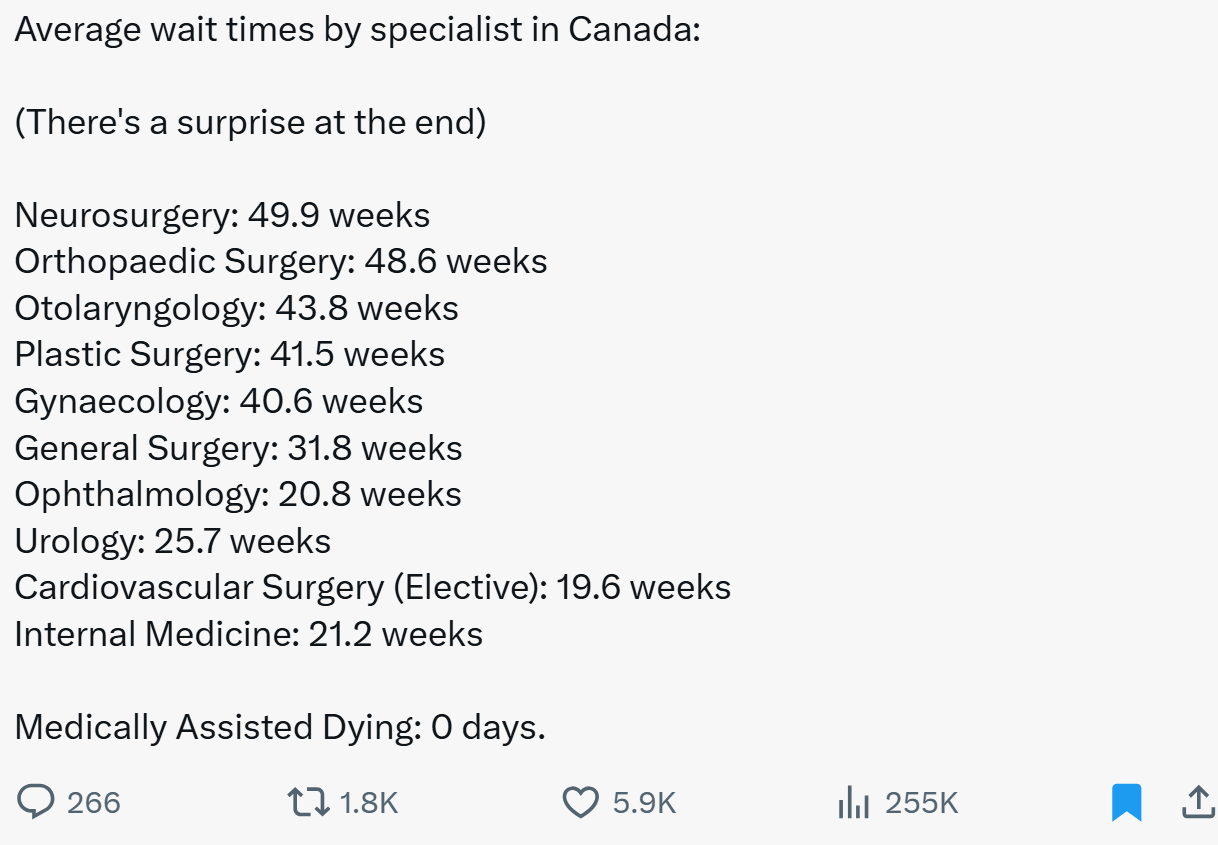The width and height of the screenshot is (1218, 845).
Task: Toggle the blue bookmark icon
Action: point(1126,802)
